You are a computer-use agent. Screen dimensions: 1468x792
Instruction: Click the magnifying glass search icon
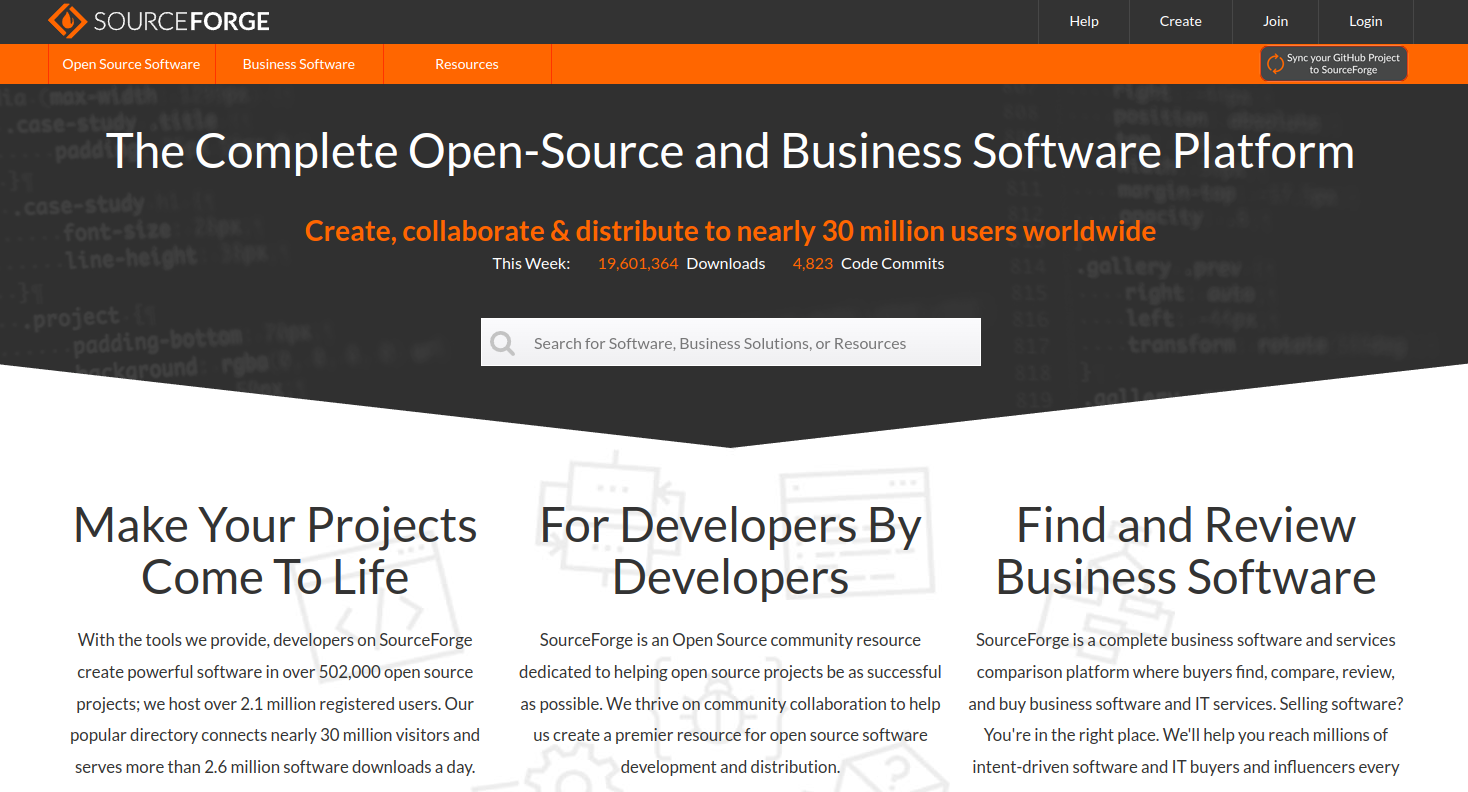pyautogui.click(x=503, y=343)
